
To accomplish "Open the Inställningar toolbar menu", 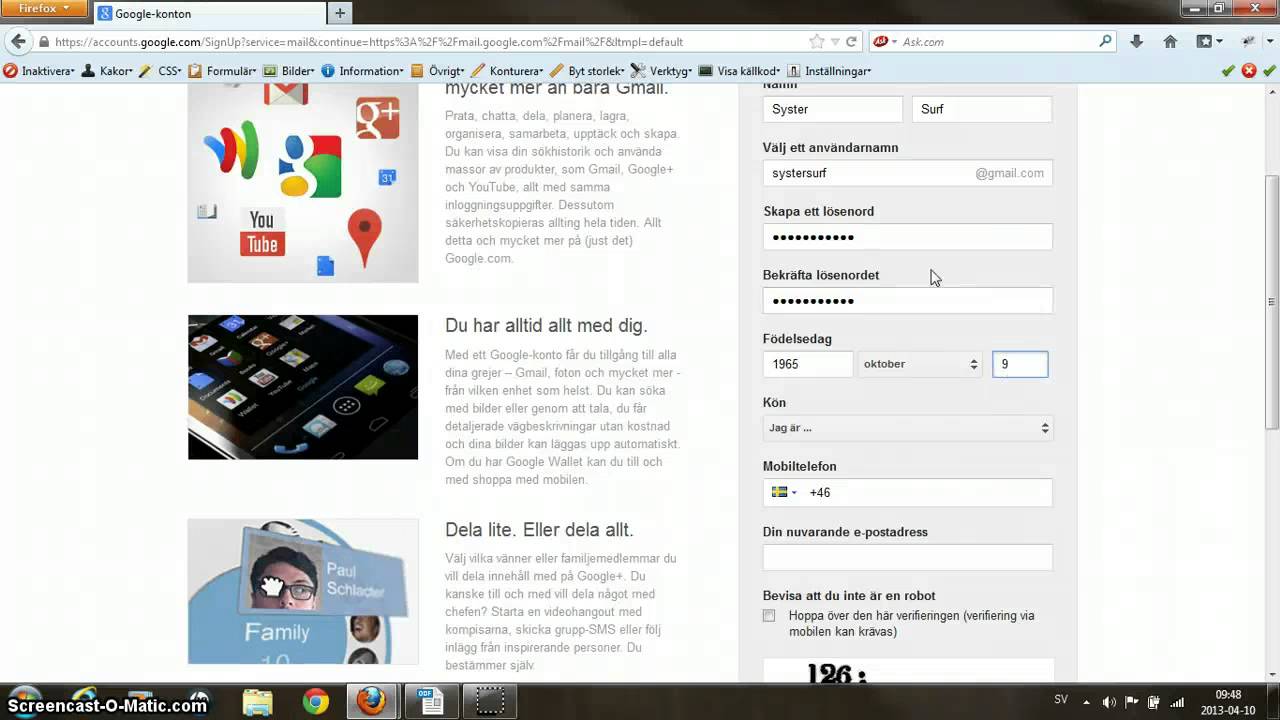I will 829,71.
